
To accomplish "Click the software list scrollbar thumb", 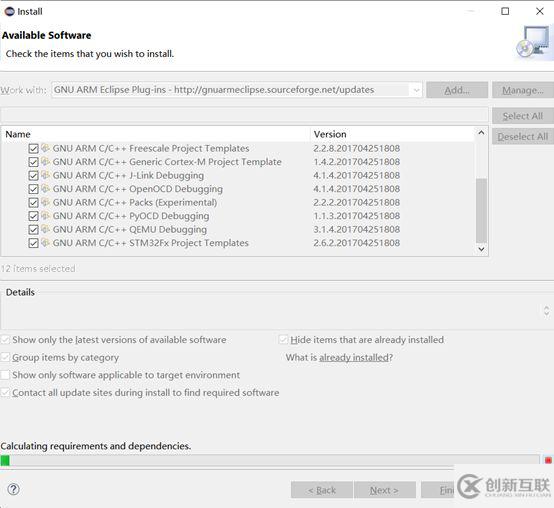I will coord(481,211).
